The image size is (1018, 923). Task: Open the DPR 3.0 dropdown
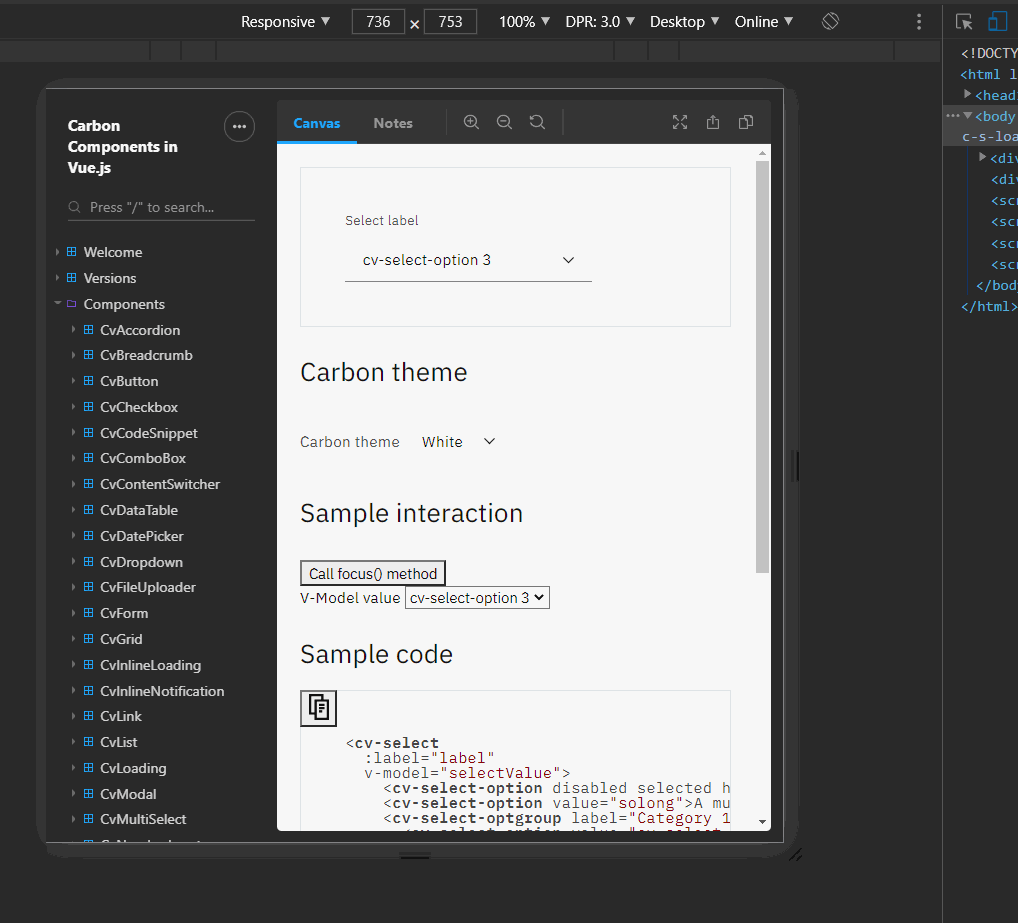pos(599,21)
